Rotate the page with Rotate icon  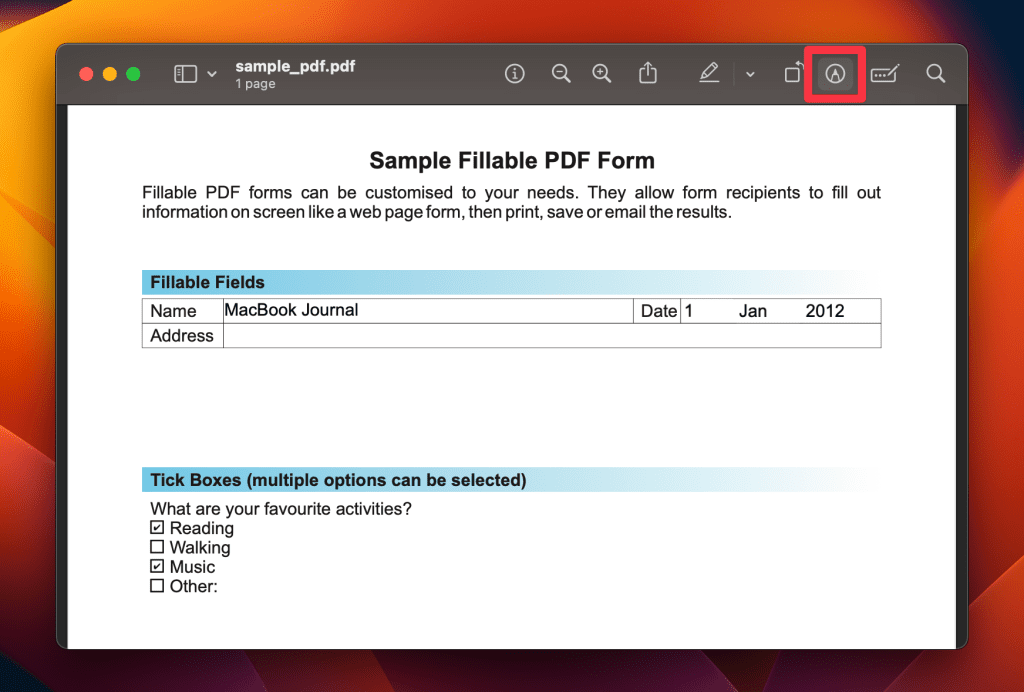point(792,74)
